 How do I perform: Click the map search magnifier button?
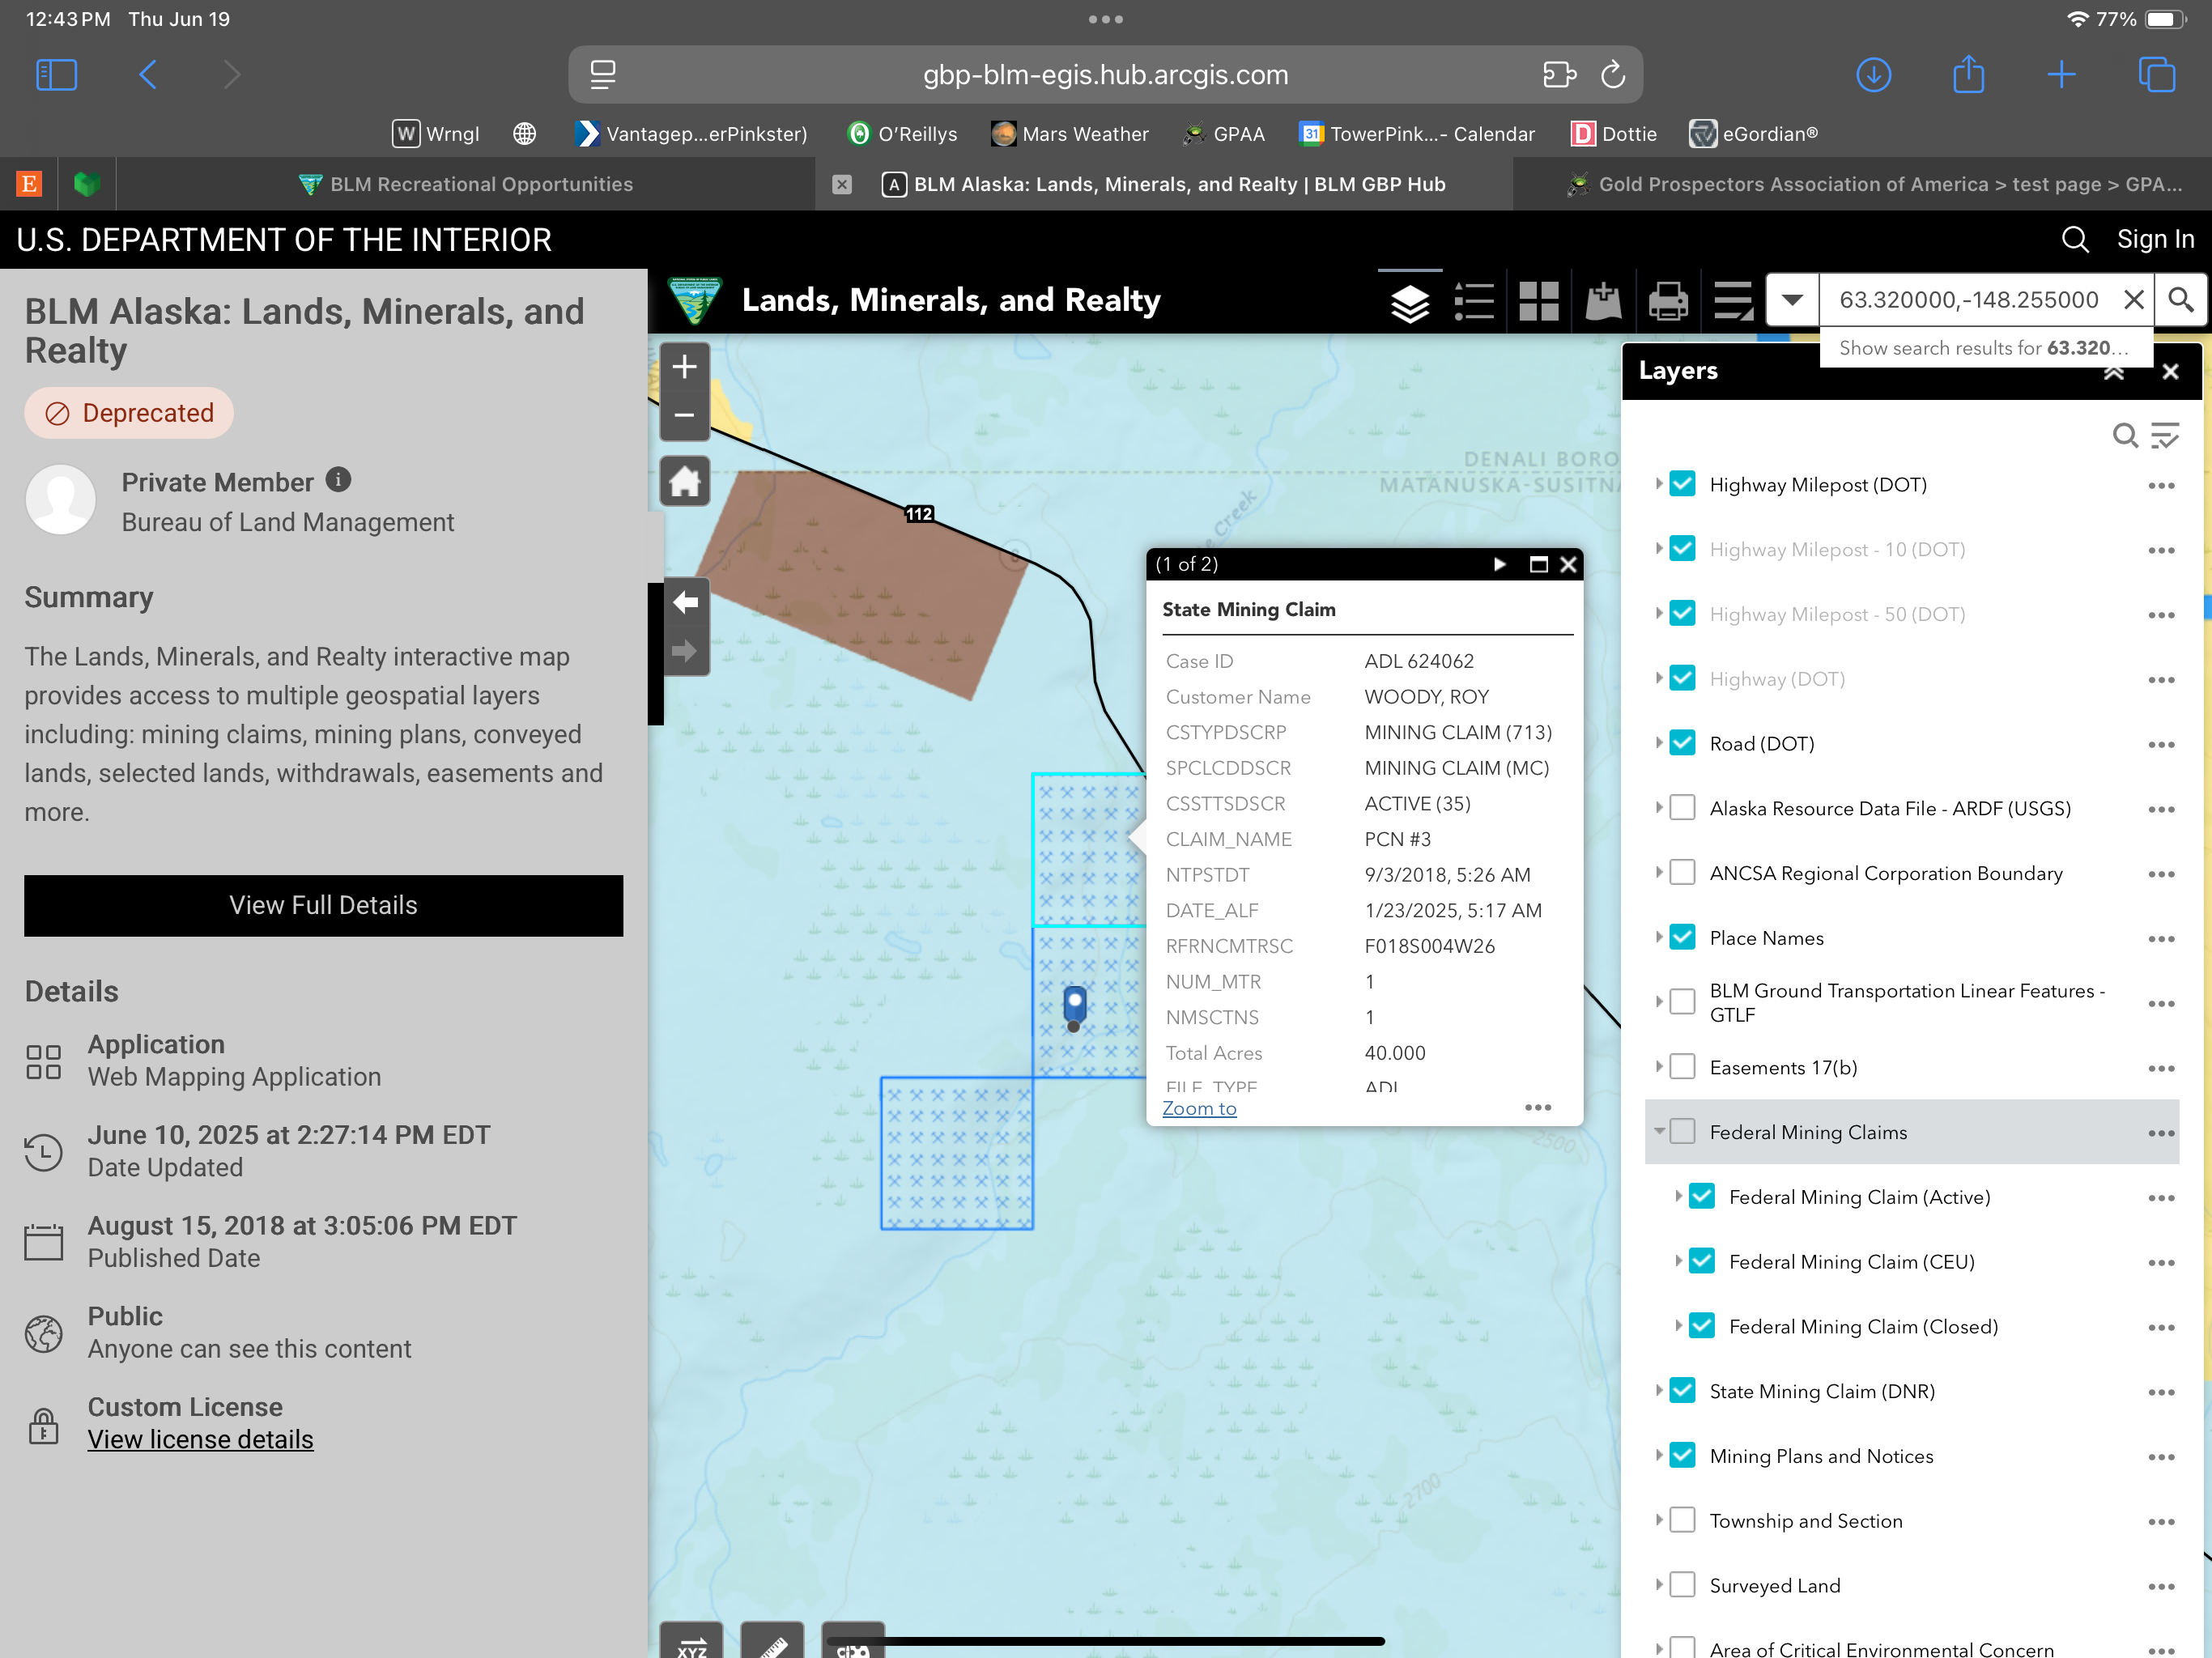[2181, 300]
